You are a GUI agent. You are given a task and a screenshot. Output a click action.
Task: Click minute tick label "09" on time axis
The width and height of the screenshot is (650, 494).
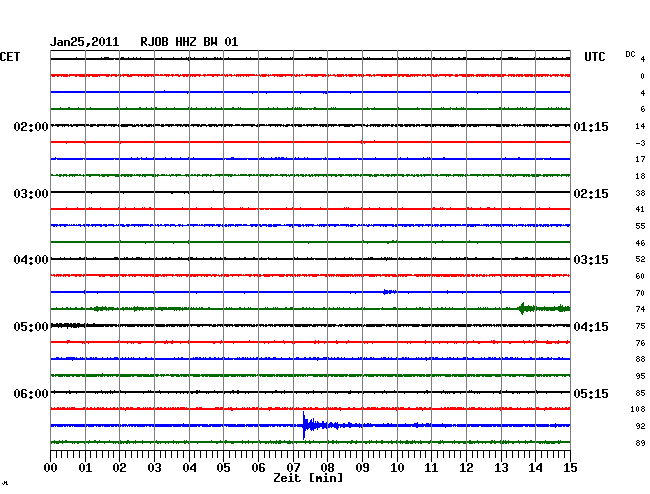362,468
